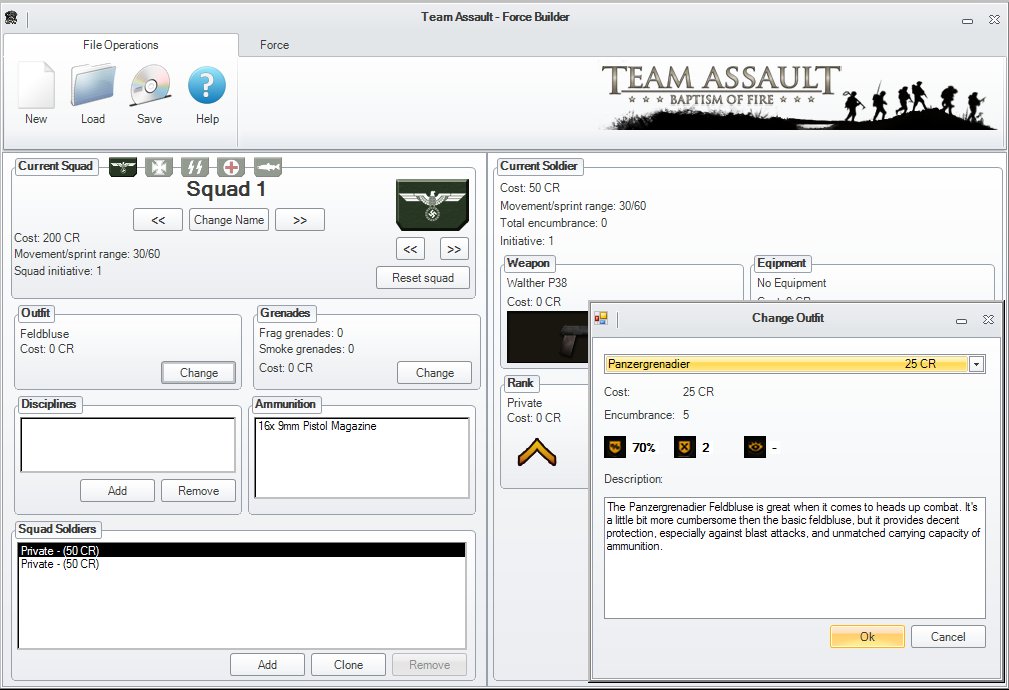Select the SS runes squad icon
Image resolution: width=1009 pixels, height=690 pixels.
point(194,167)
